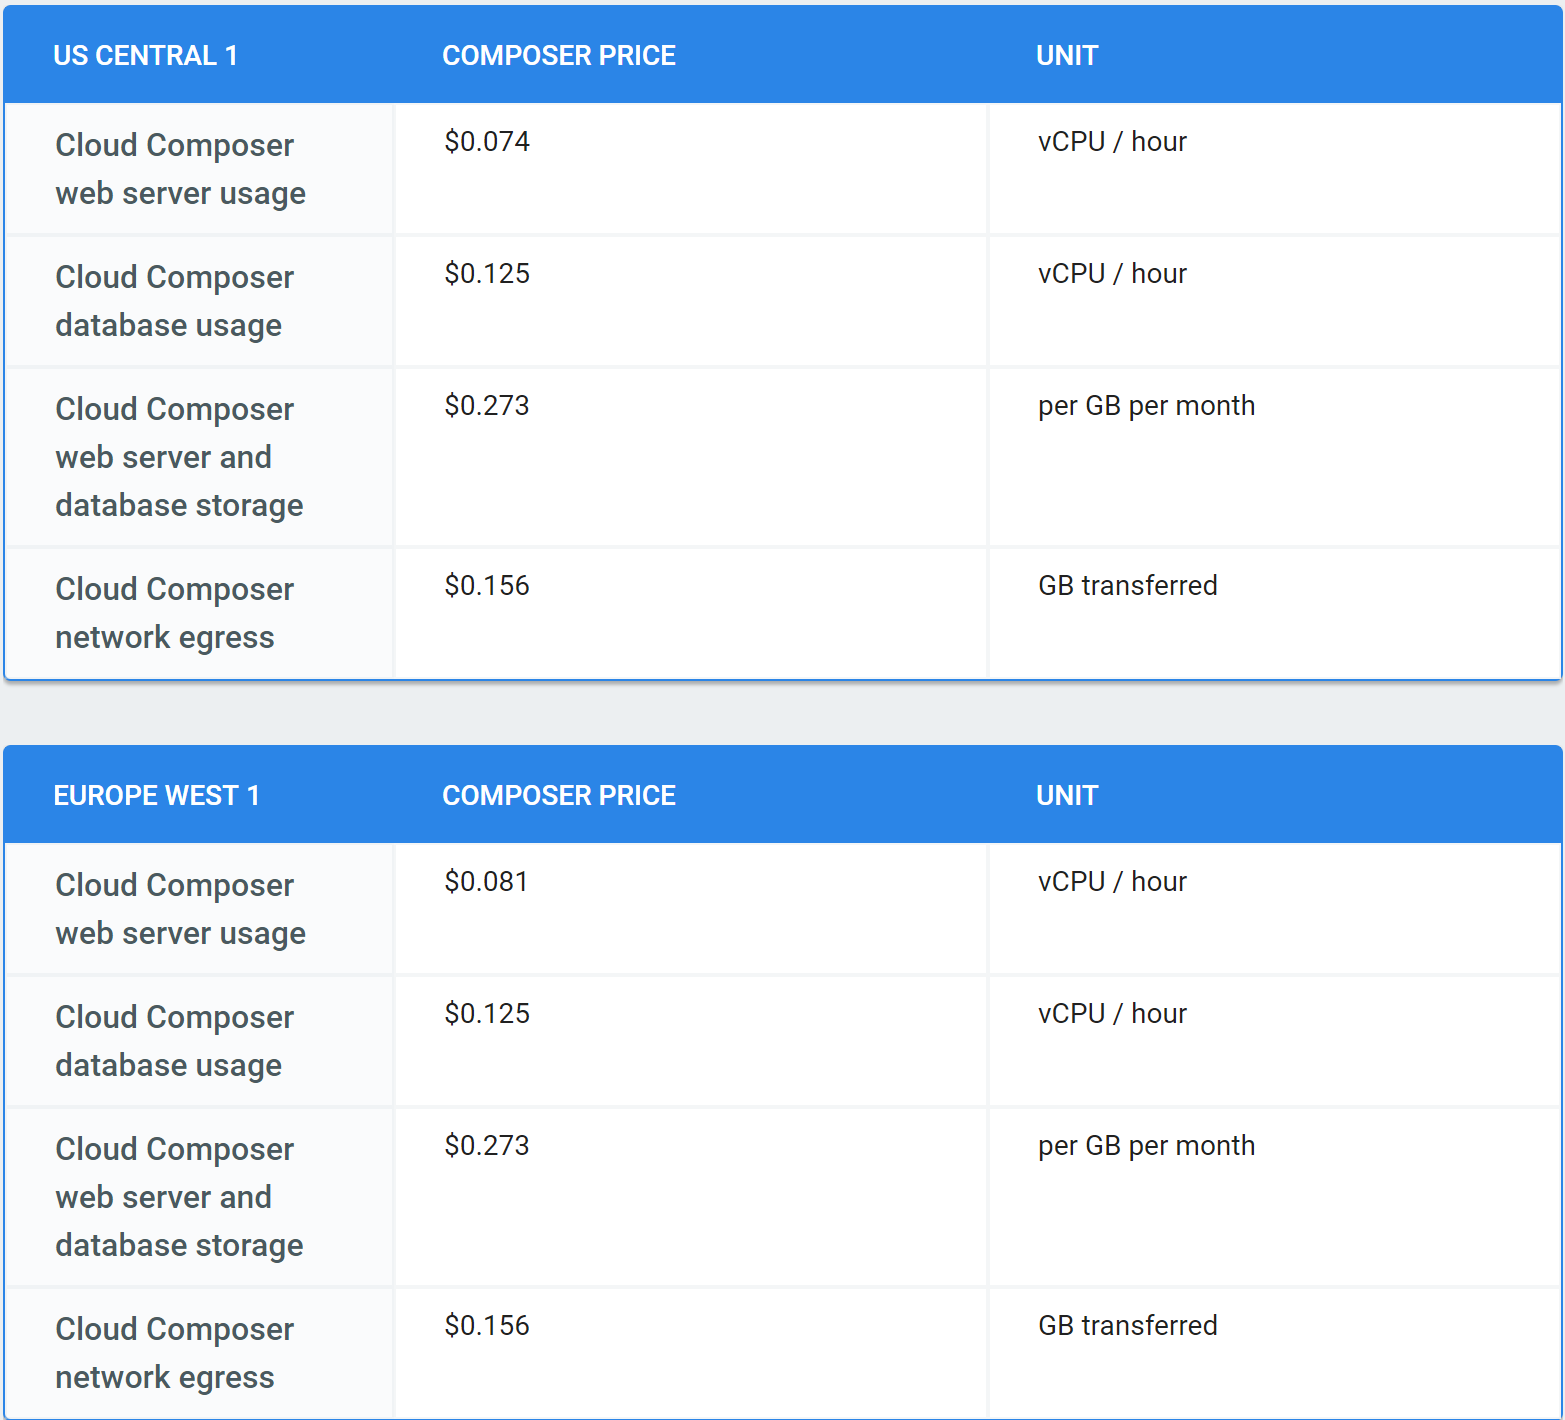Click per GB per month in Europe West table
Image resolution: width=1565 pixels, height=1420 pixels.
point(1146,1146)
